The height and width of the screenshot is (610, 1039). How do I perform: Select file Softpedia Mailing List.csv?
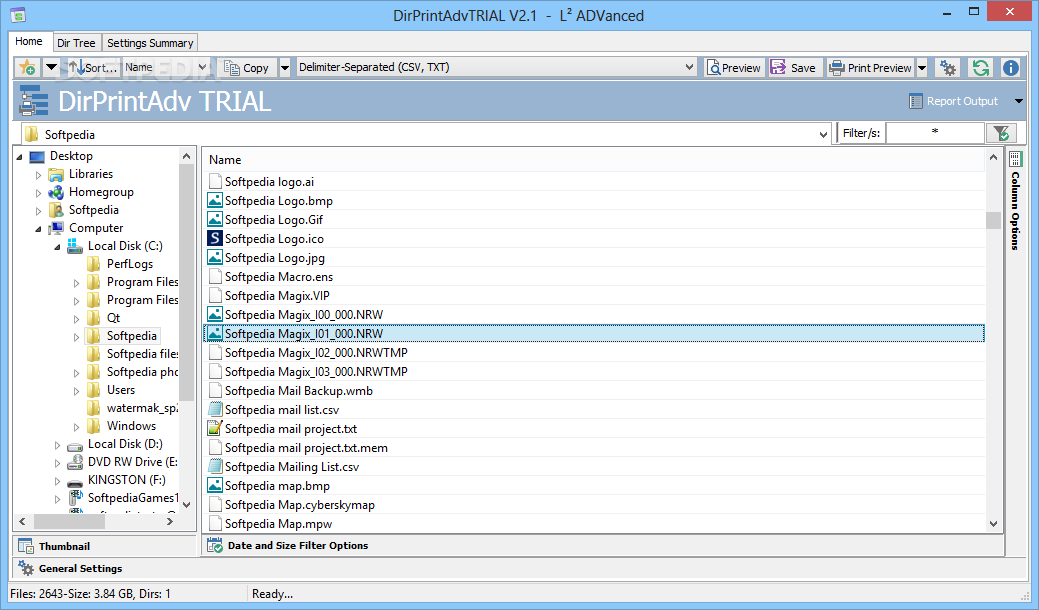pyautogui.click(x=292, y=467)
